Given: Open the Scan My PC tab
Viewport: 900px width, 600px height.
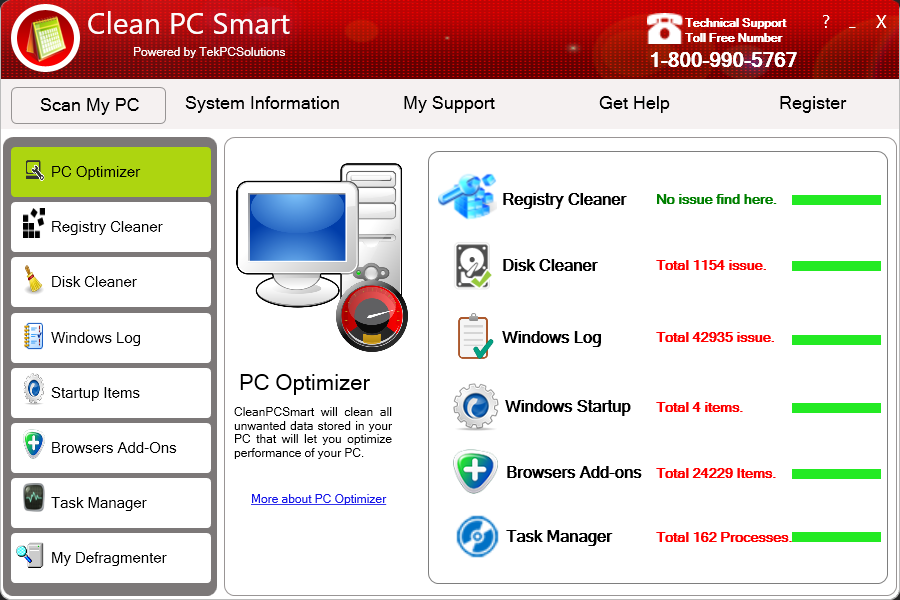Looking at the screenshot, I should [89, 105].
